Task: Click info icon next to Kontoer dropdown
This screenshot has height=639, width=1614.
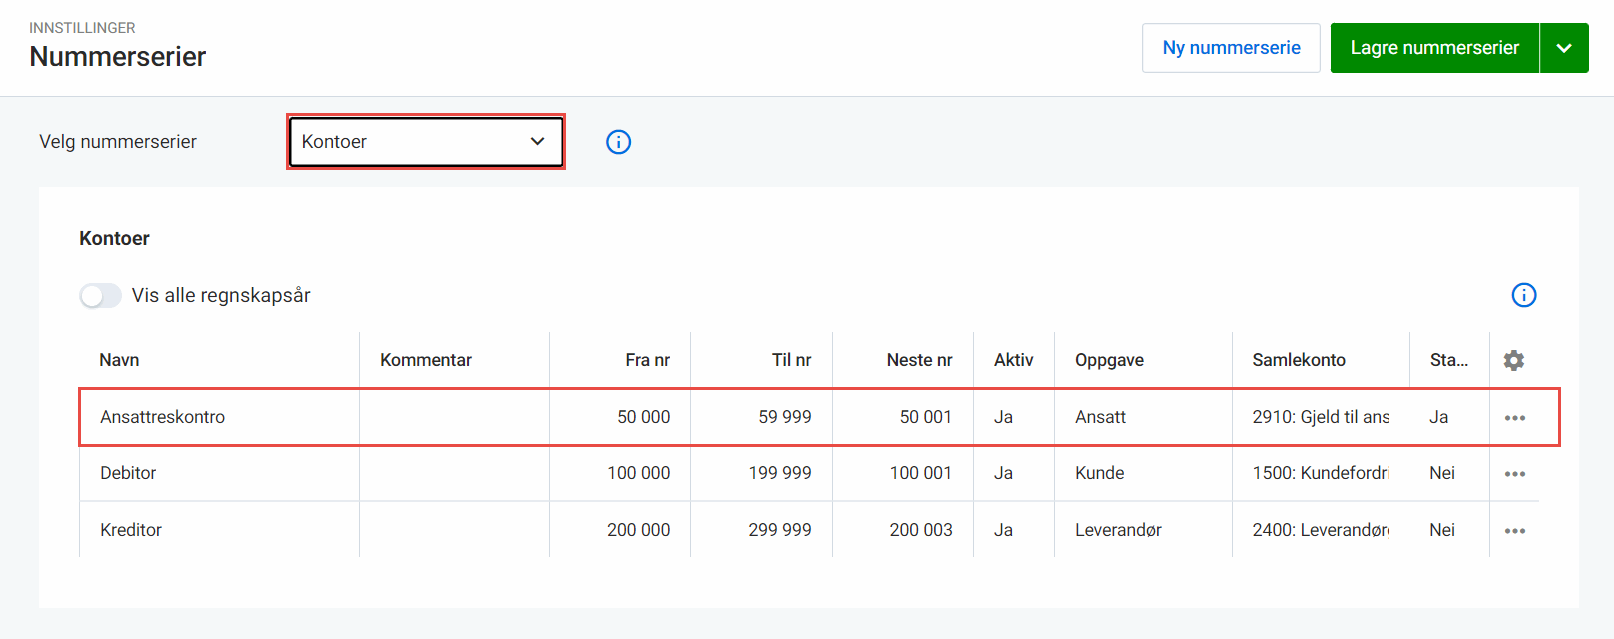Action: tap(618, 142)
